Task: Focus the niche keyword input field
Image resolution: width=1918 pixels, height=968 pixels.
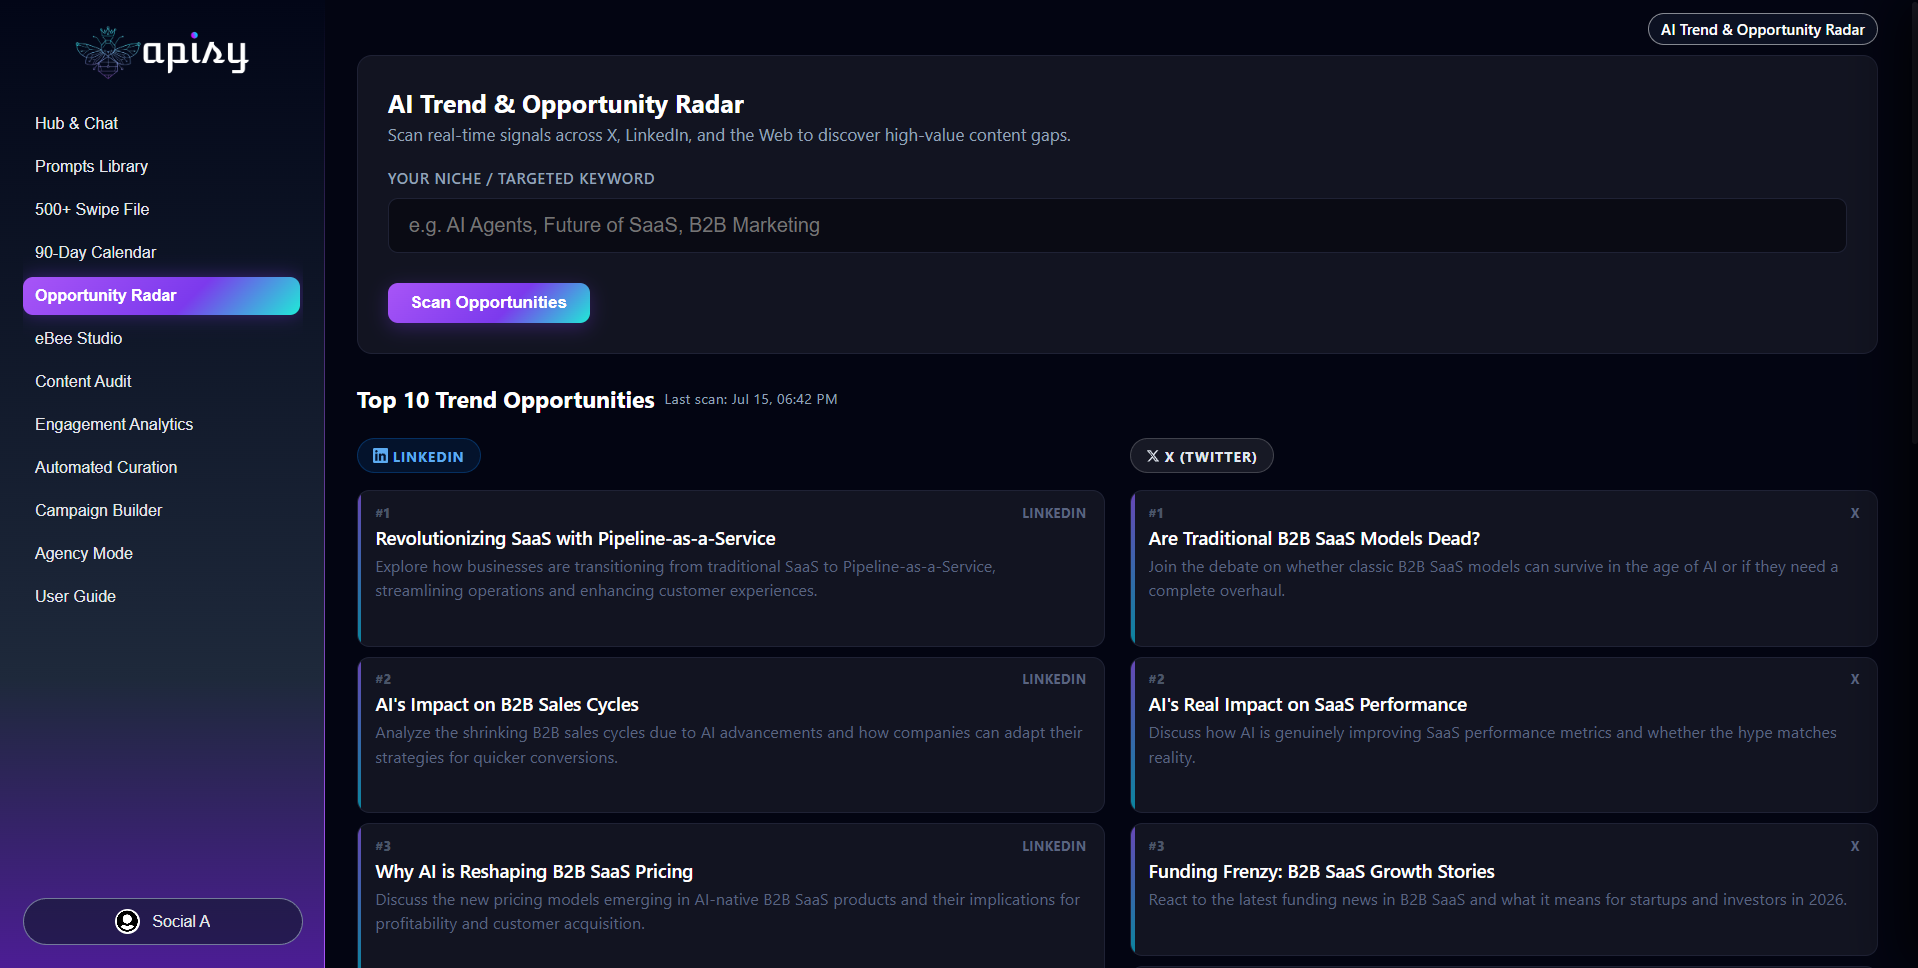Action: coord(1117,226)
